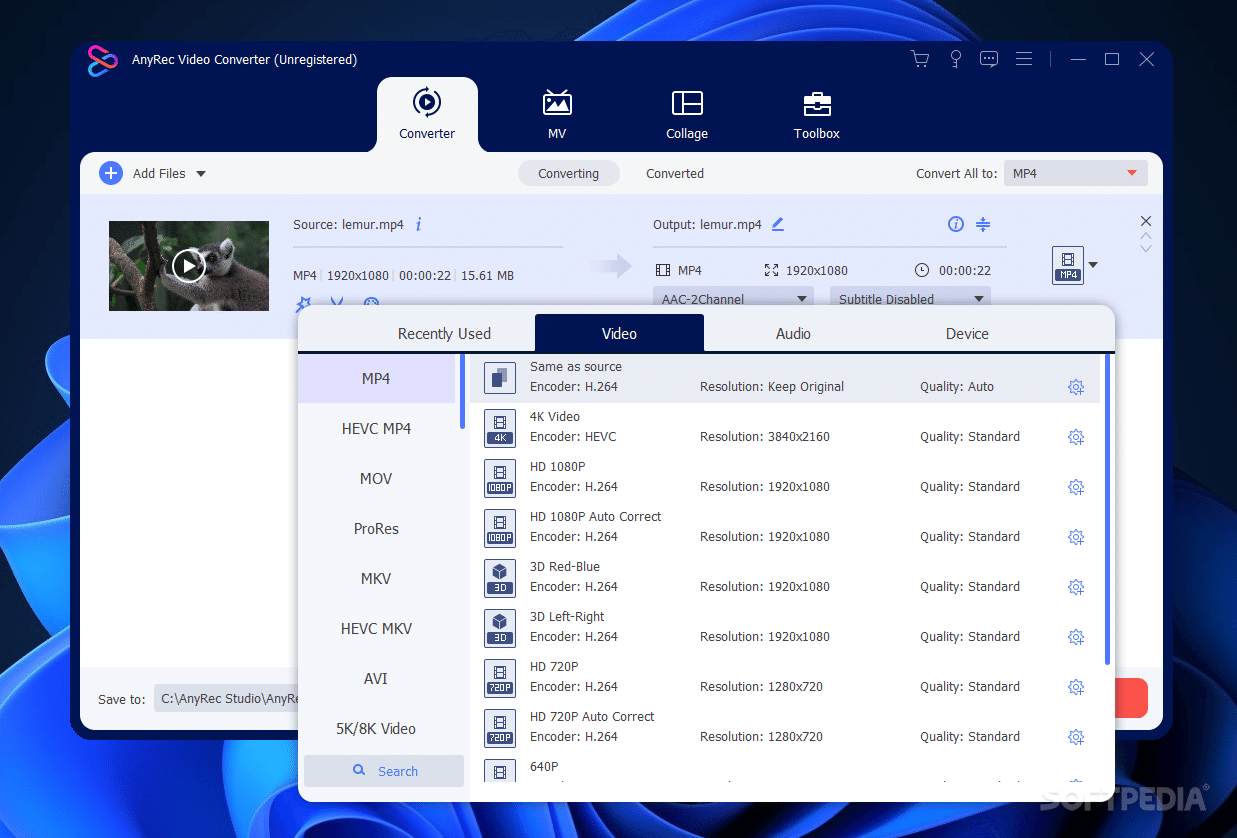Click the purchase cart icon
This screenshot has height=838, width=1237.
pos(919,58)
